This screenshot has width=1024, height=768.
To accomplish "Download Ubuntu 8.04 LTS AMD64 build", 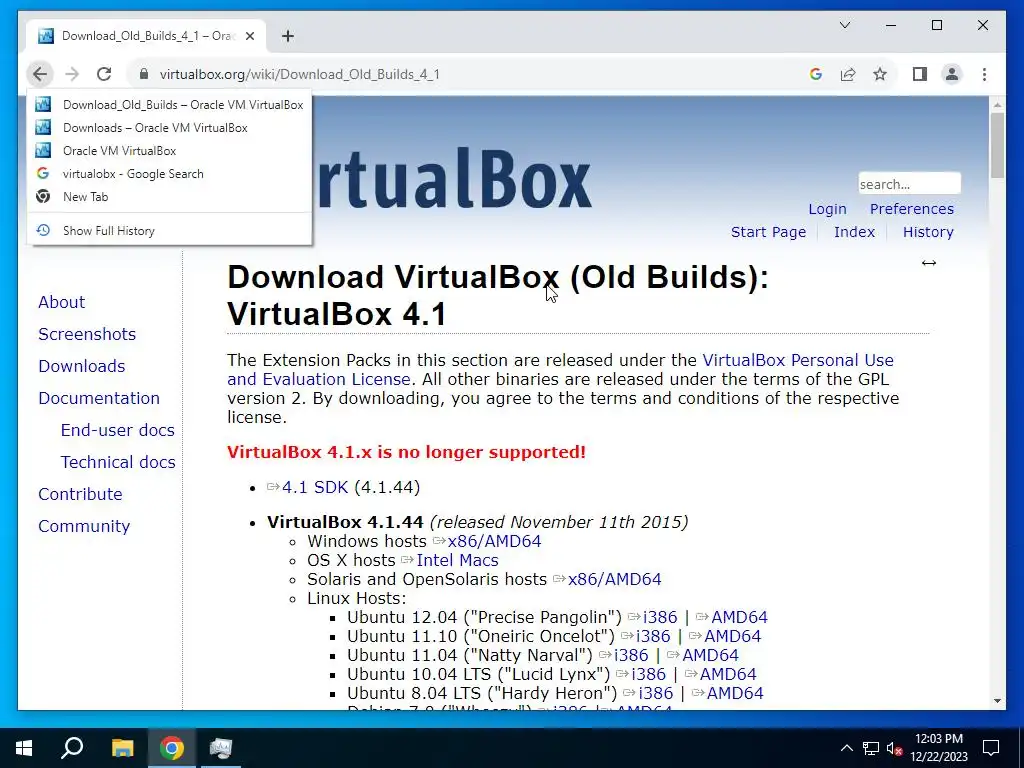I will [735, 693].
